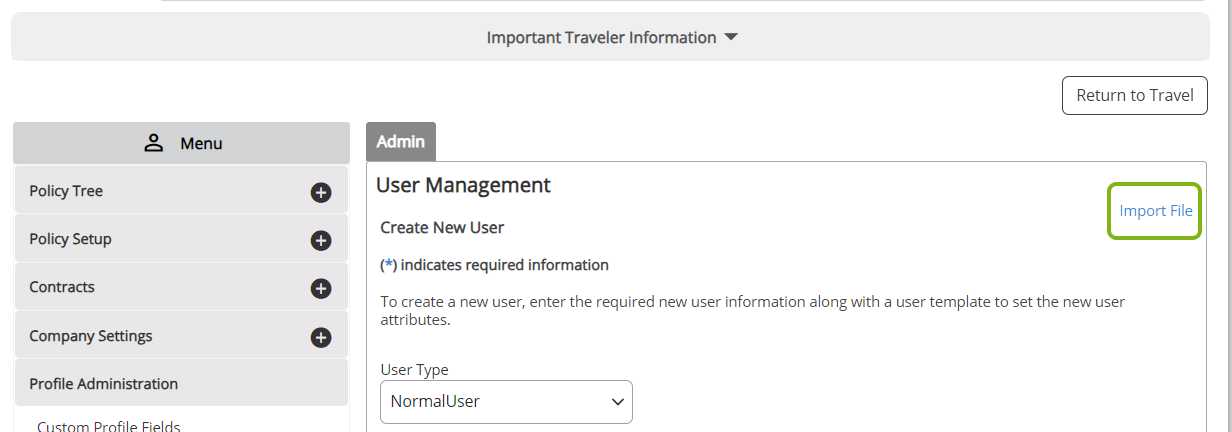Select the Admin tab
This screenshot has width=1232, height=432.
tap(401, 142)
